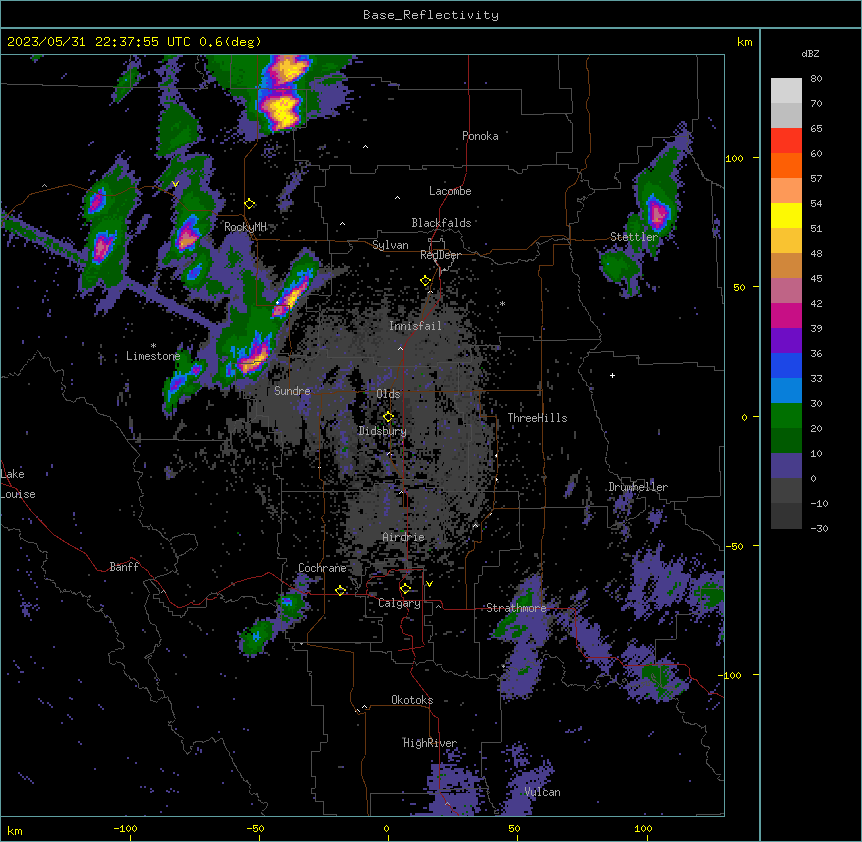This screenshot has width=862, height=842.
Task: Click the Vulcan label
Action: (542, 792)
